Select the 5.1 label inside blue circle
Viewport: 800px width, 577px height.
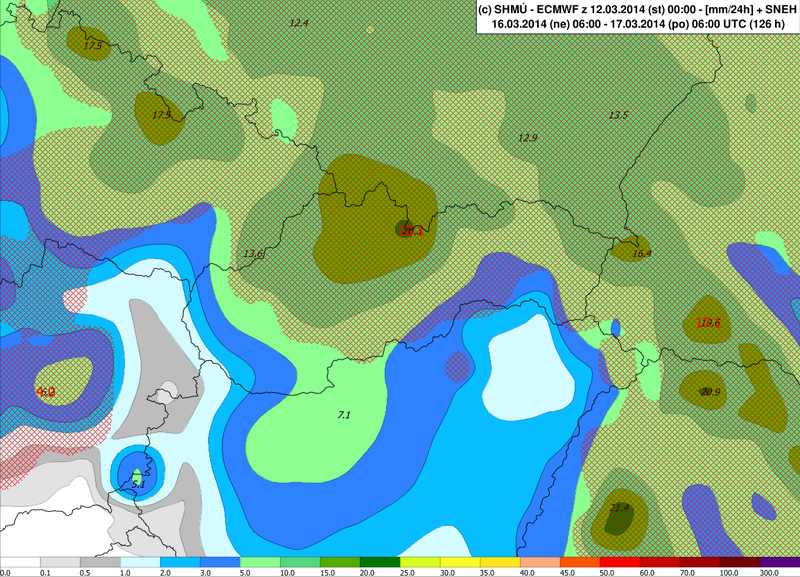click(x=139, y=484)
